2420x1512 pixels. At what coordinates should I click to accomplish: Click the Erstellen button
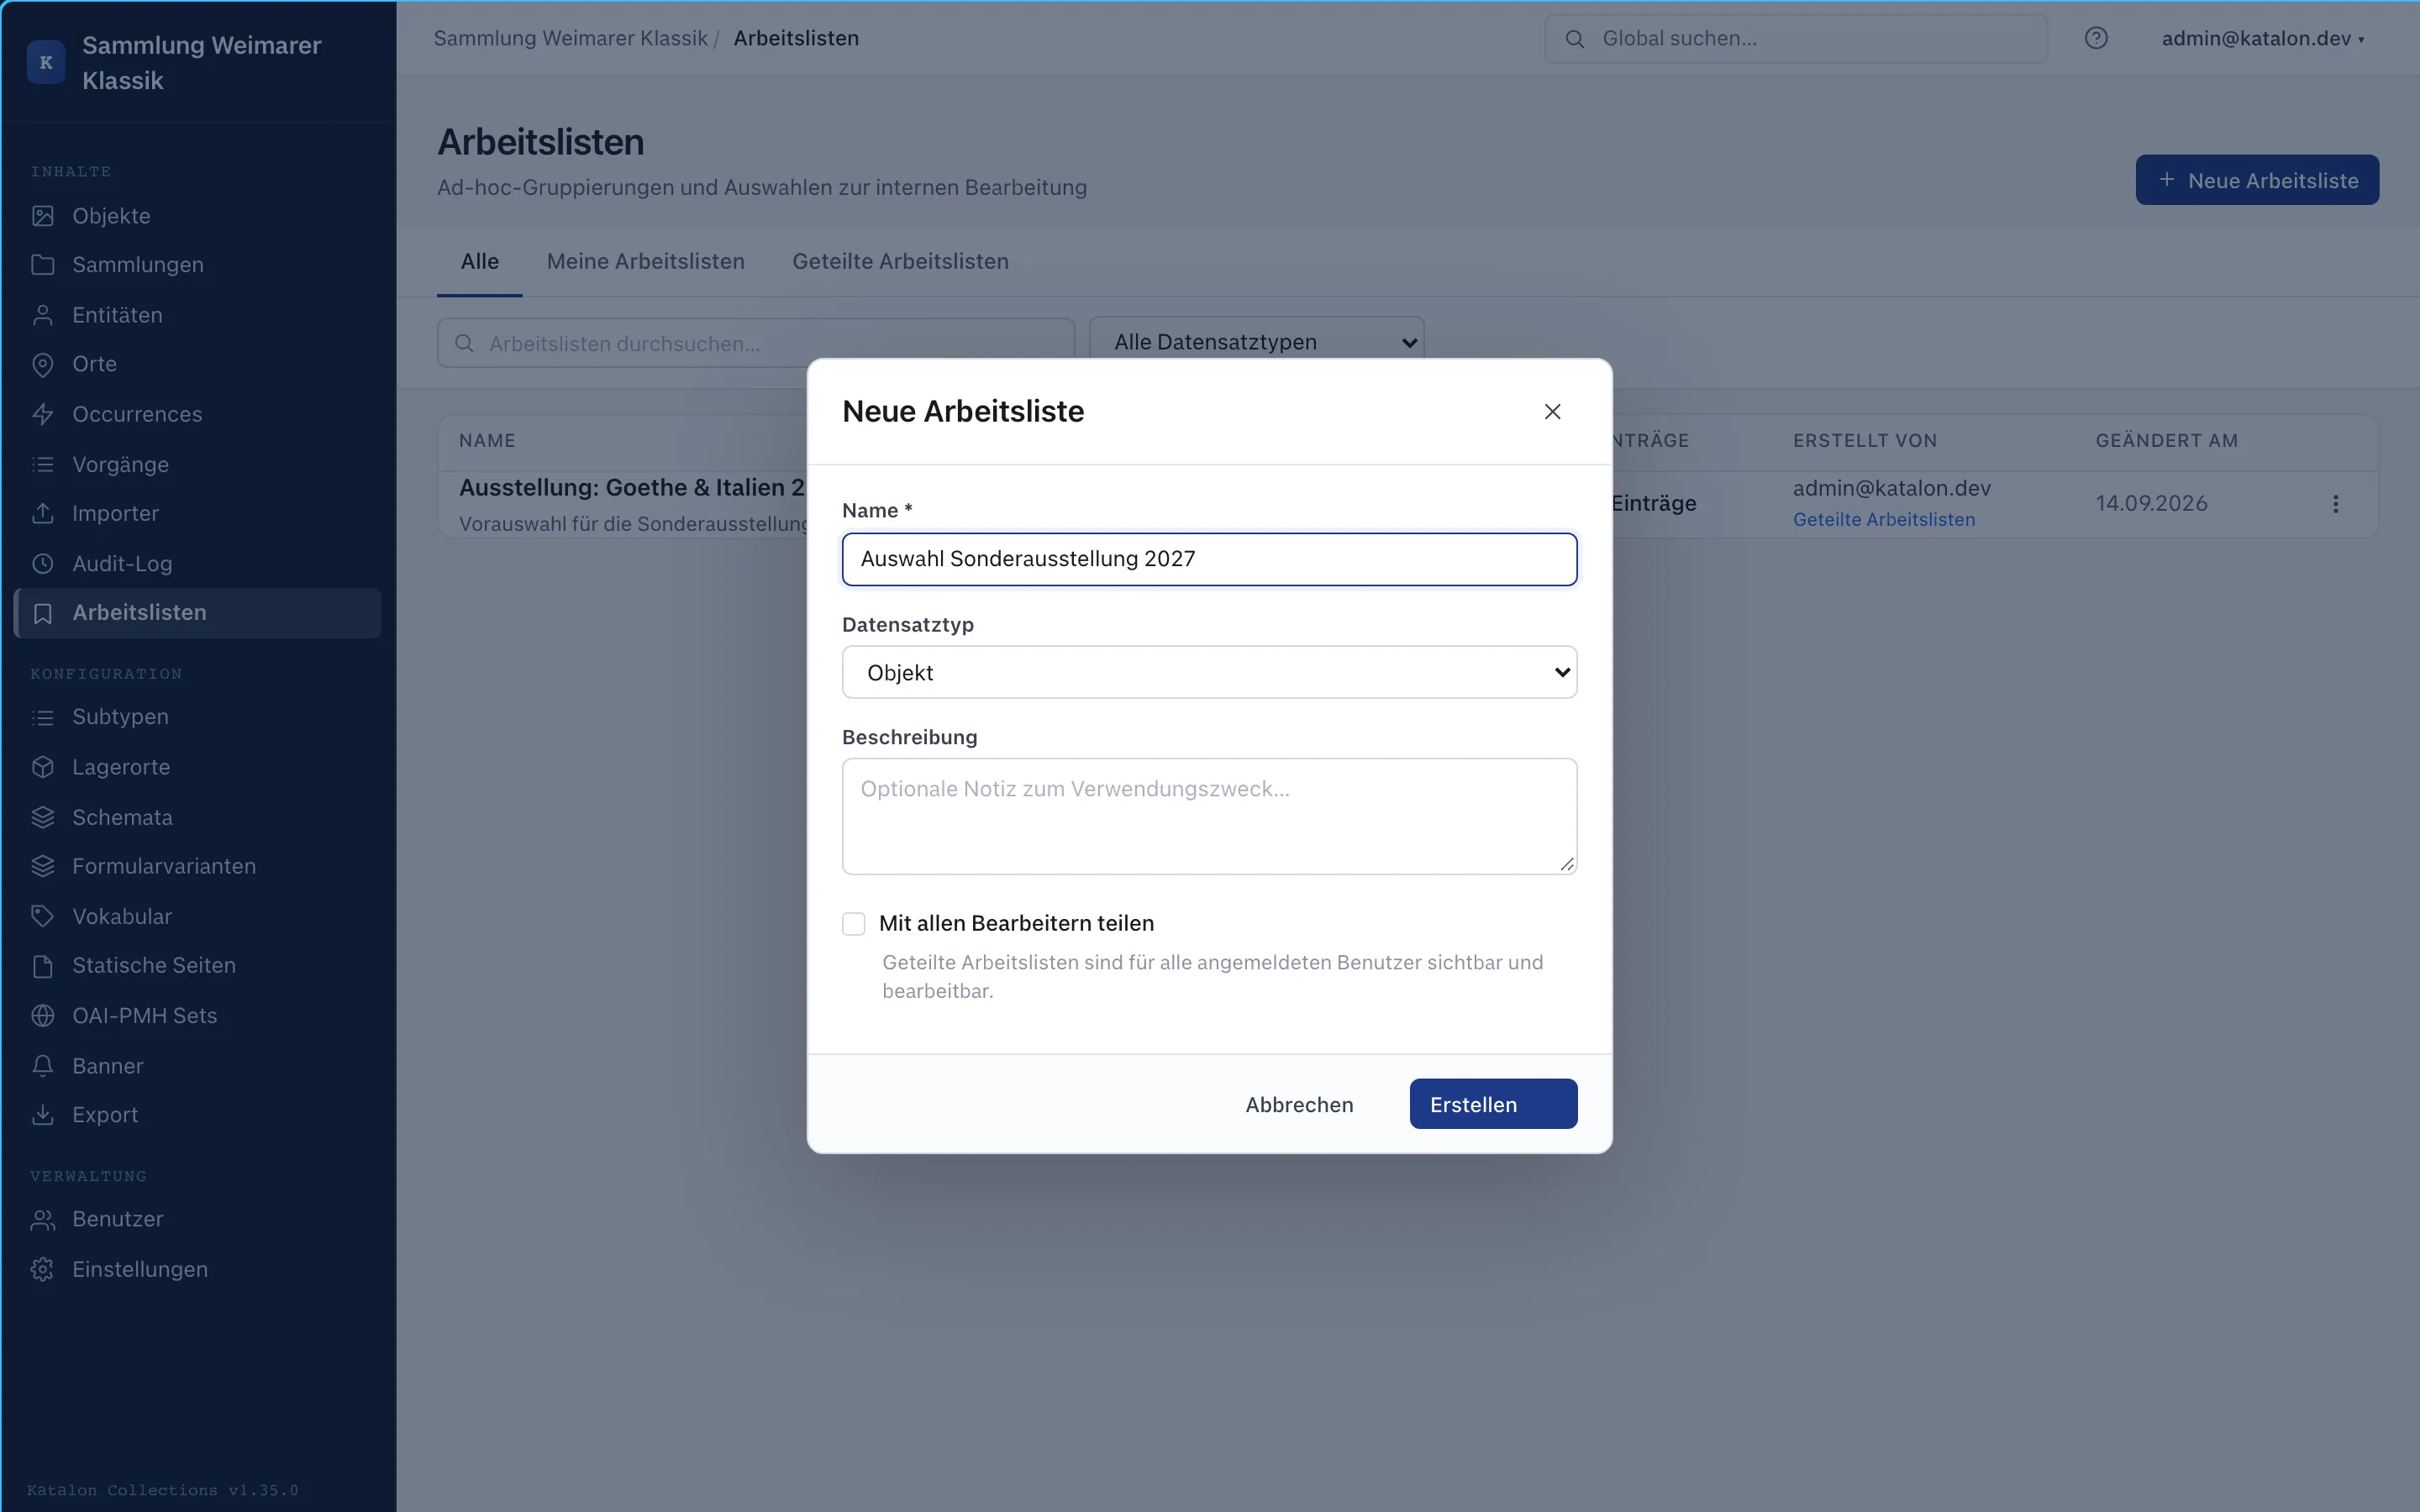[1493, 1104]
